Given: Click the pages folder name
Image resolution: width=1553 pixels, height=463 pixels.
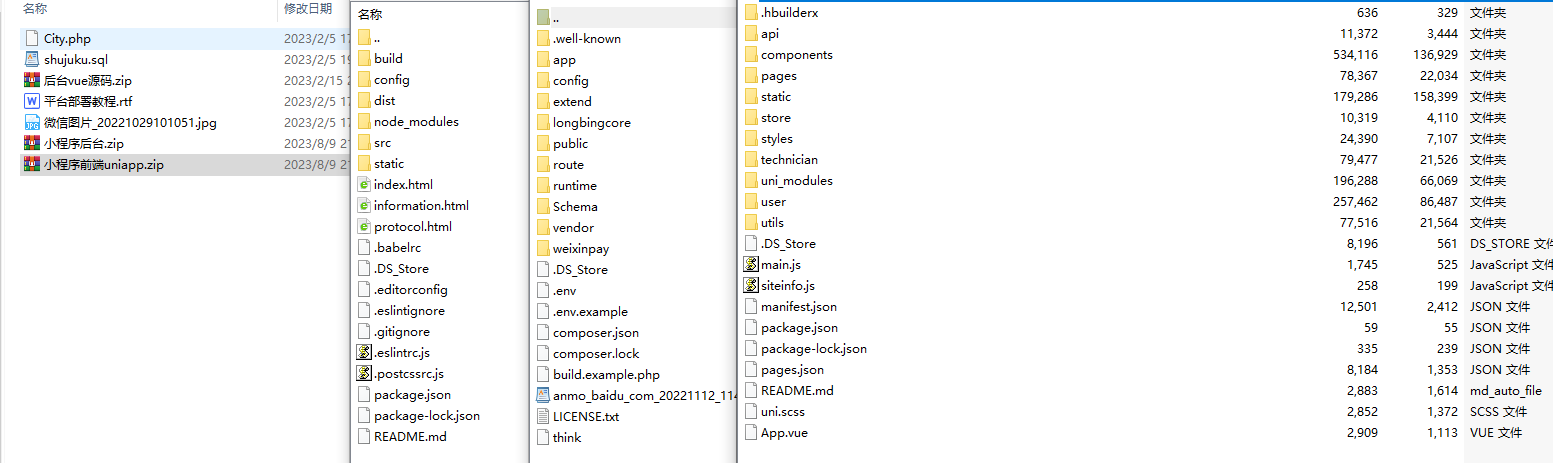Looking at the screenshot, I should [779, 76].
